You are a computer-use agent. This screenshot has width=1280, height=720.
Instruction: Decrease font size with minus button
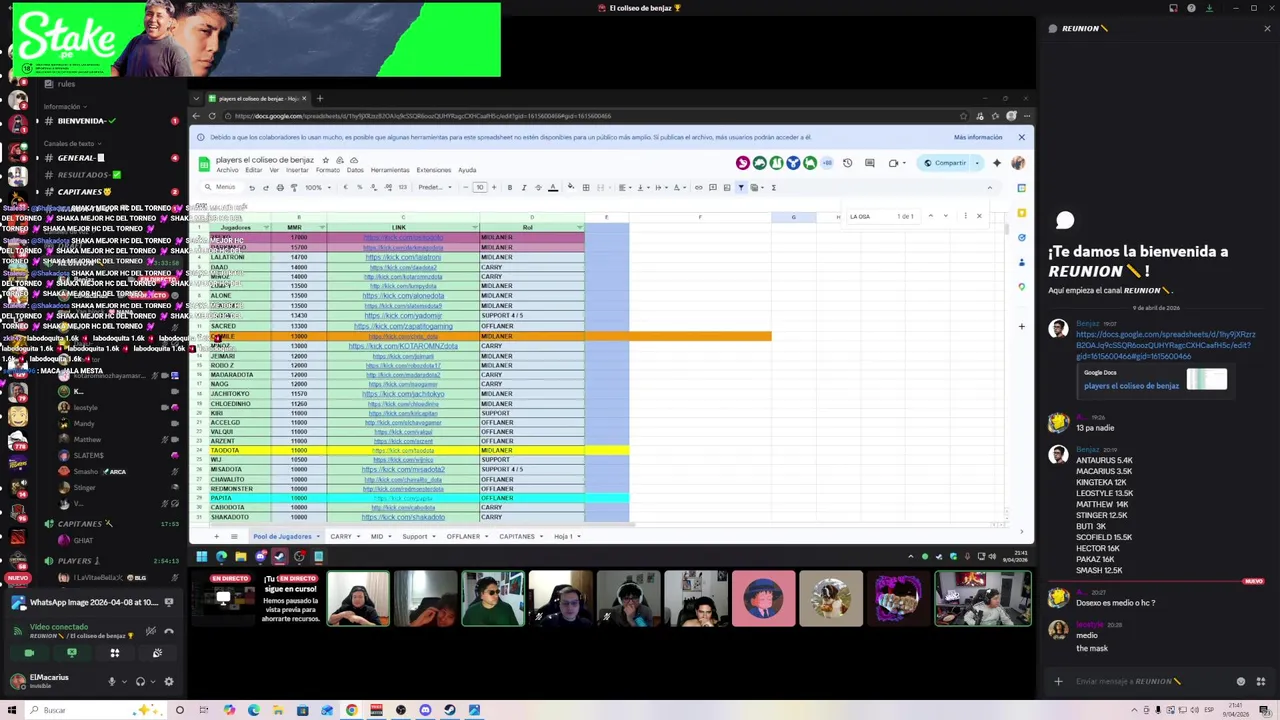coord(468,187)
